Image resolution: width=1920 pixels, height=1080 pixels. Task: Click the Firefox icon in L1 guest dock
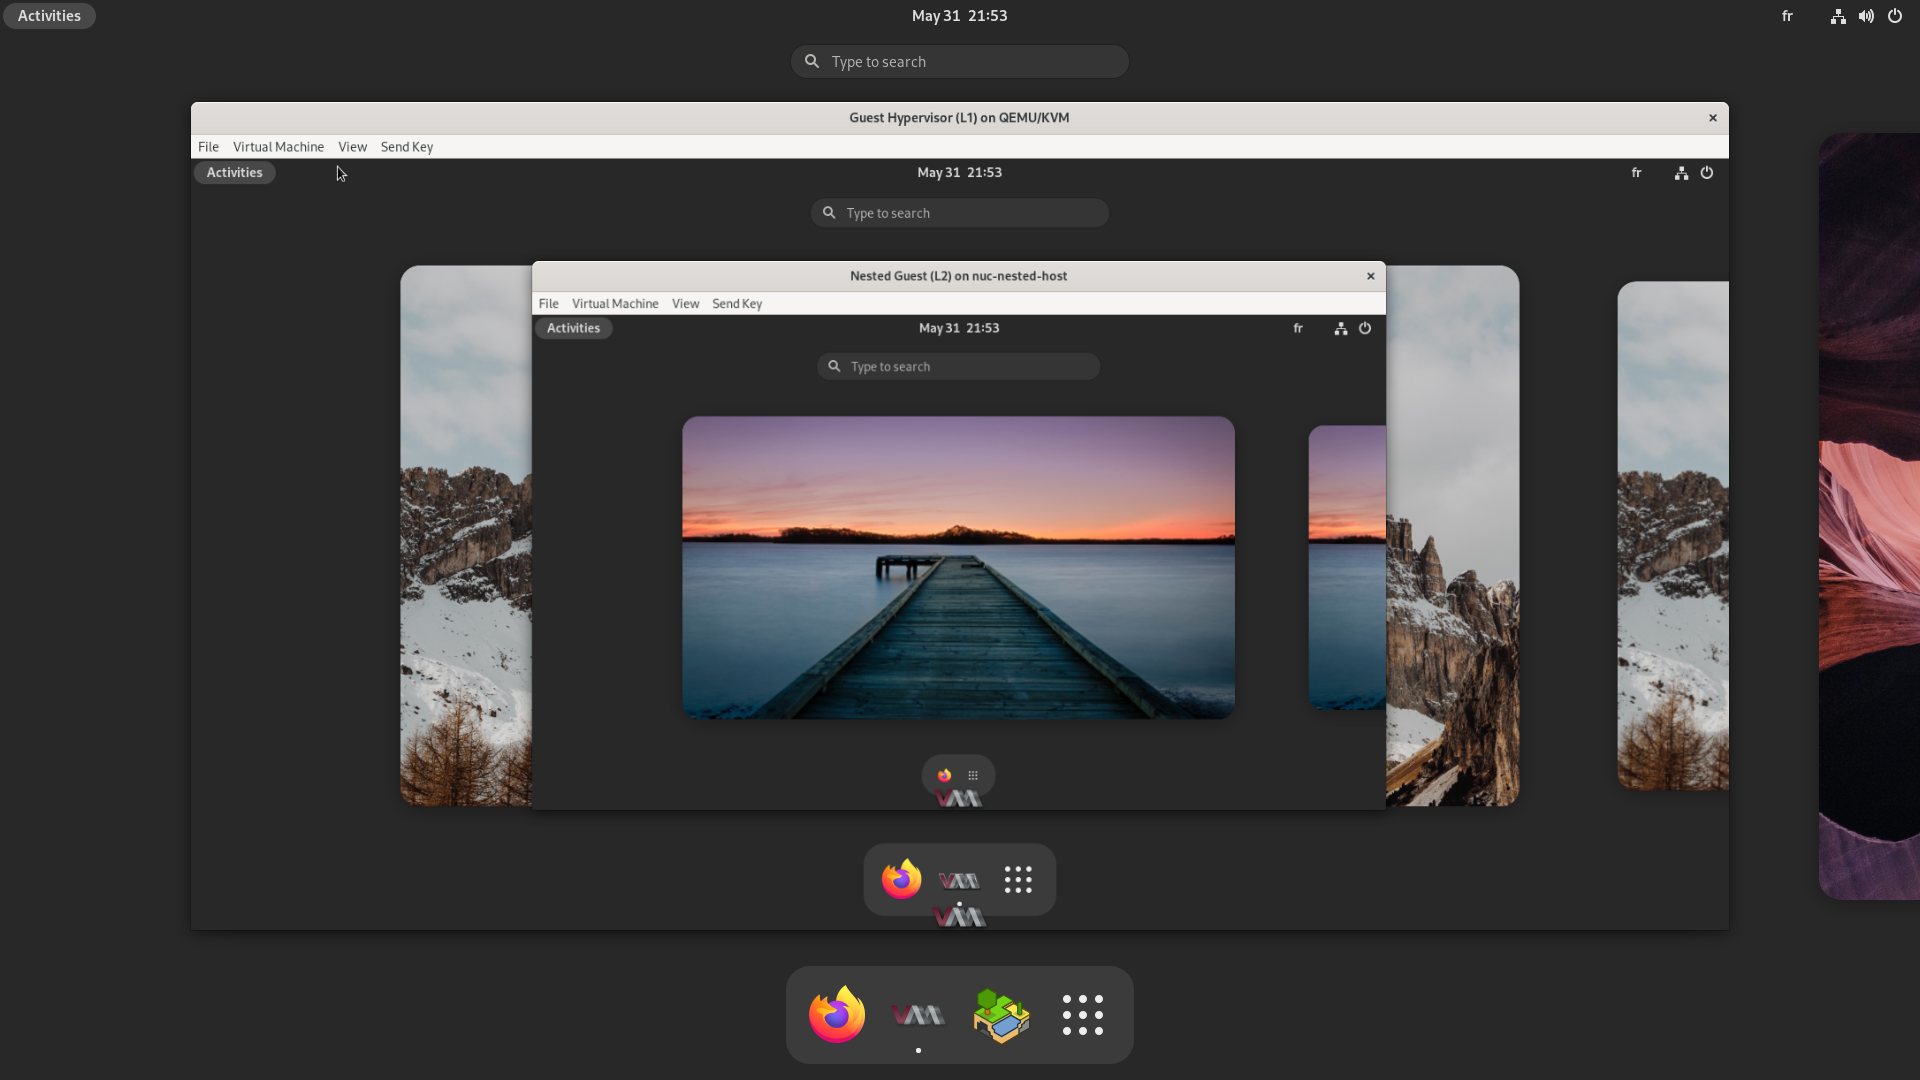901,878
